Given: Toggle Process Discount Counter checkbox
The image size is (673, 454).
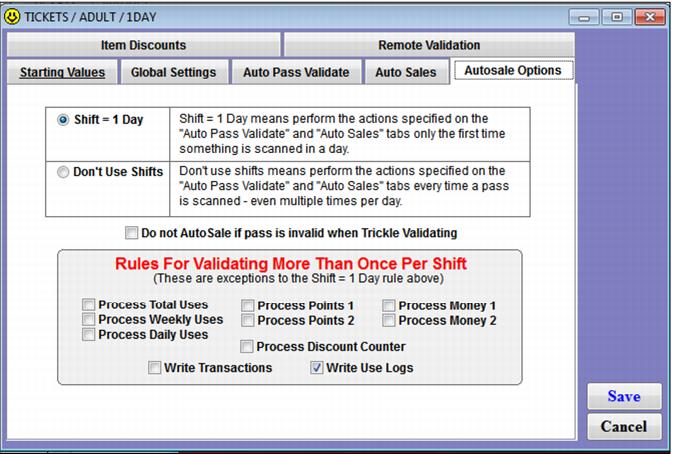Looking at the screenshot, I should click(x=247, y=347).
